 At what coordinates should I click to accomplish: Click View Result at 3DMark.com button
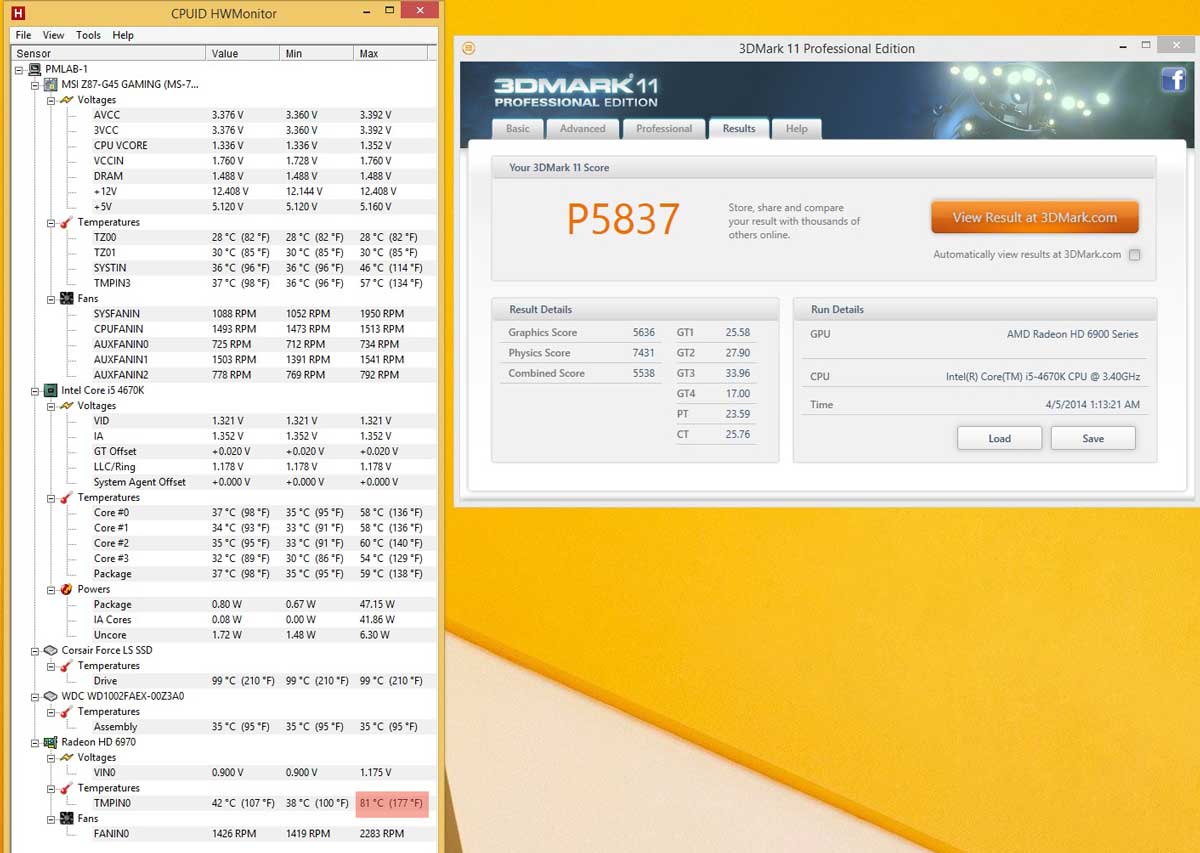click(1034, 217)
